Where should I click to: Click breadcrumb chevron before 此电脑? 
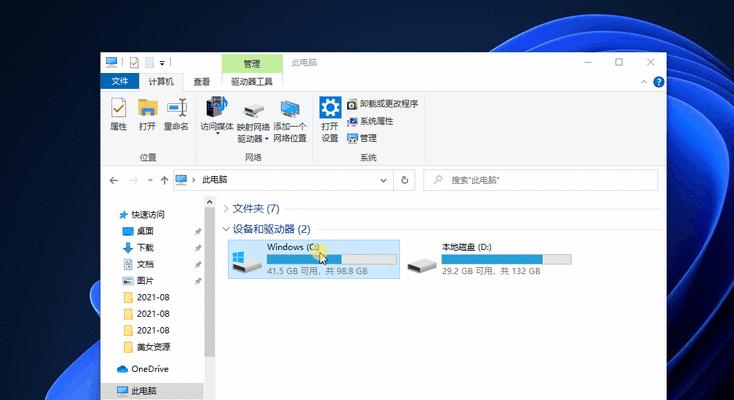193,180
